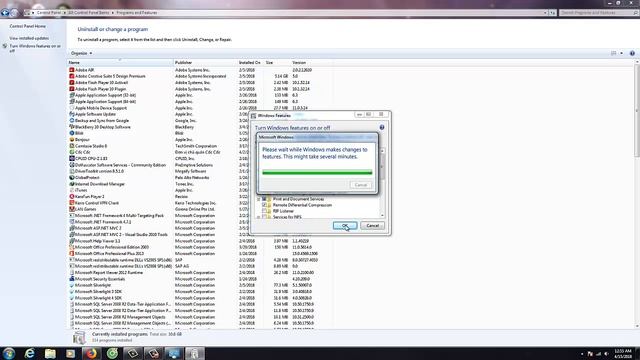This screenshot has width=640, height=360.
Task: Open the view options dropdown arrow
Action: (622, 53)
